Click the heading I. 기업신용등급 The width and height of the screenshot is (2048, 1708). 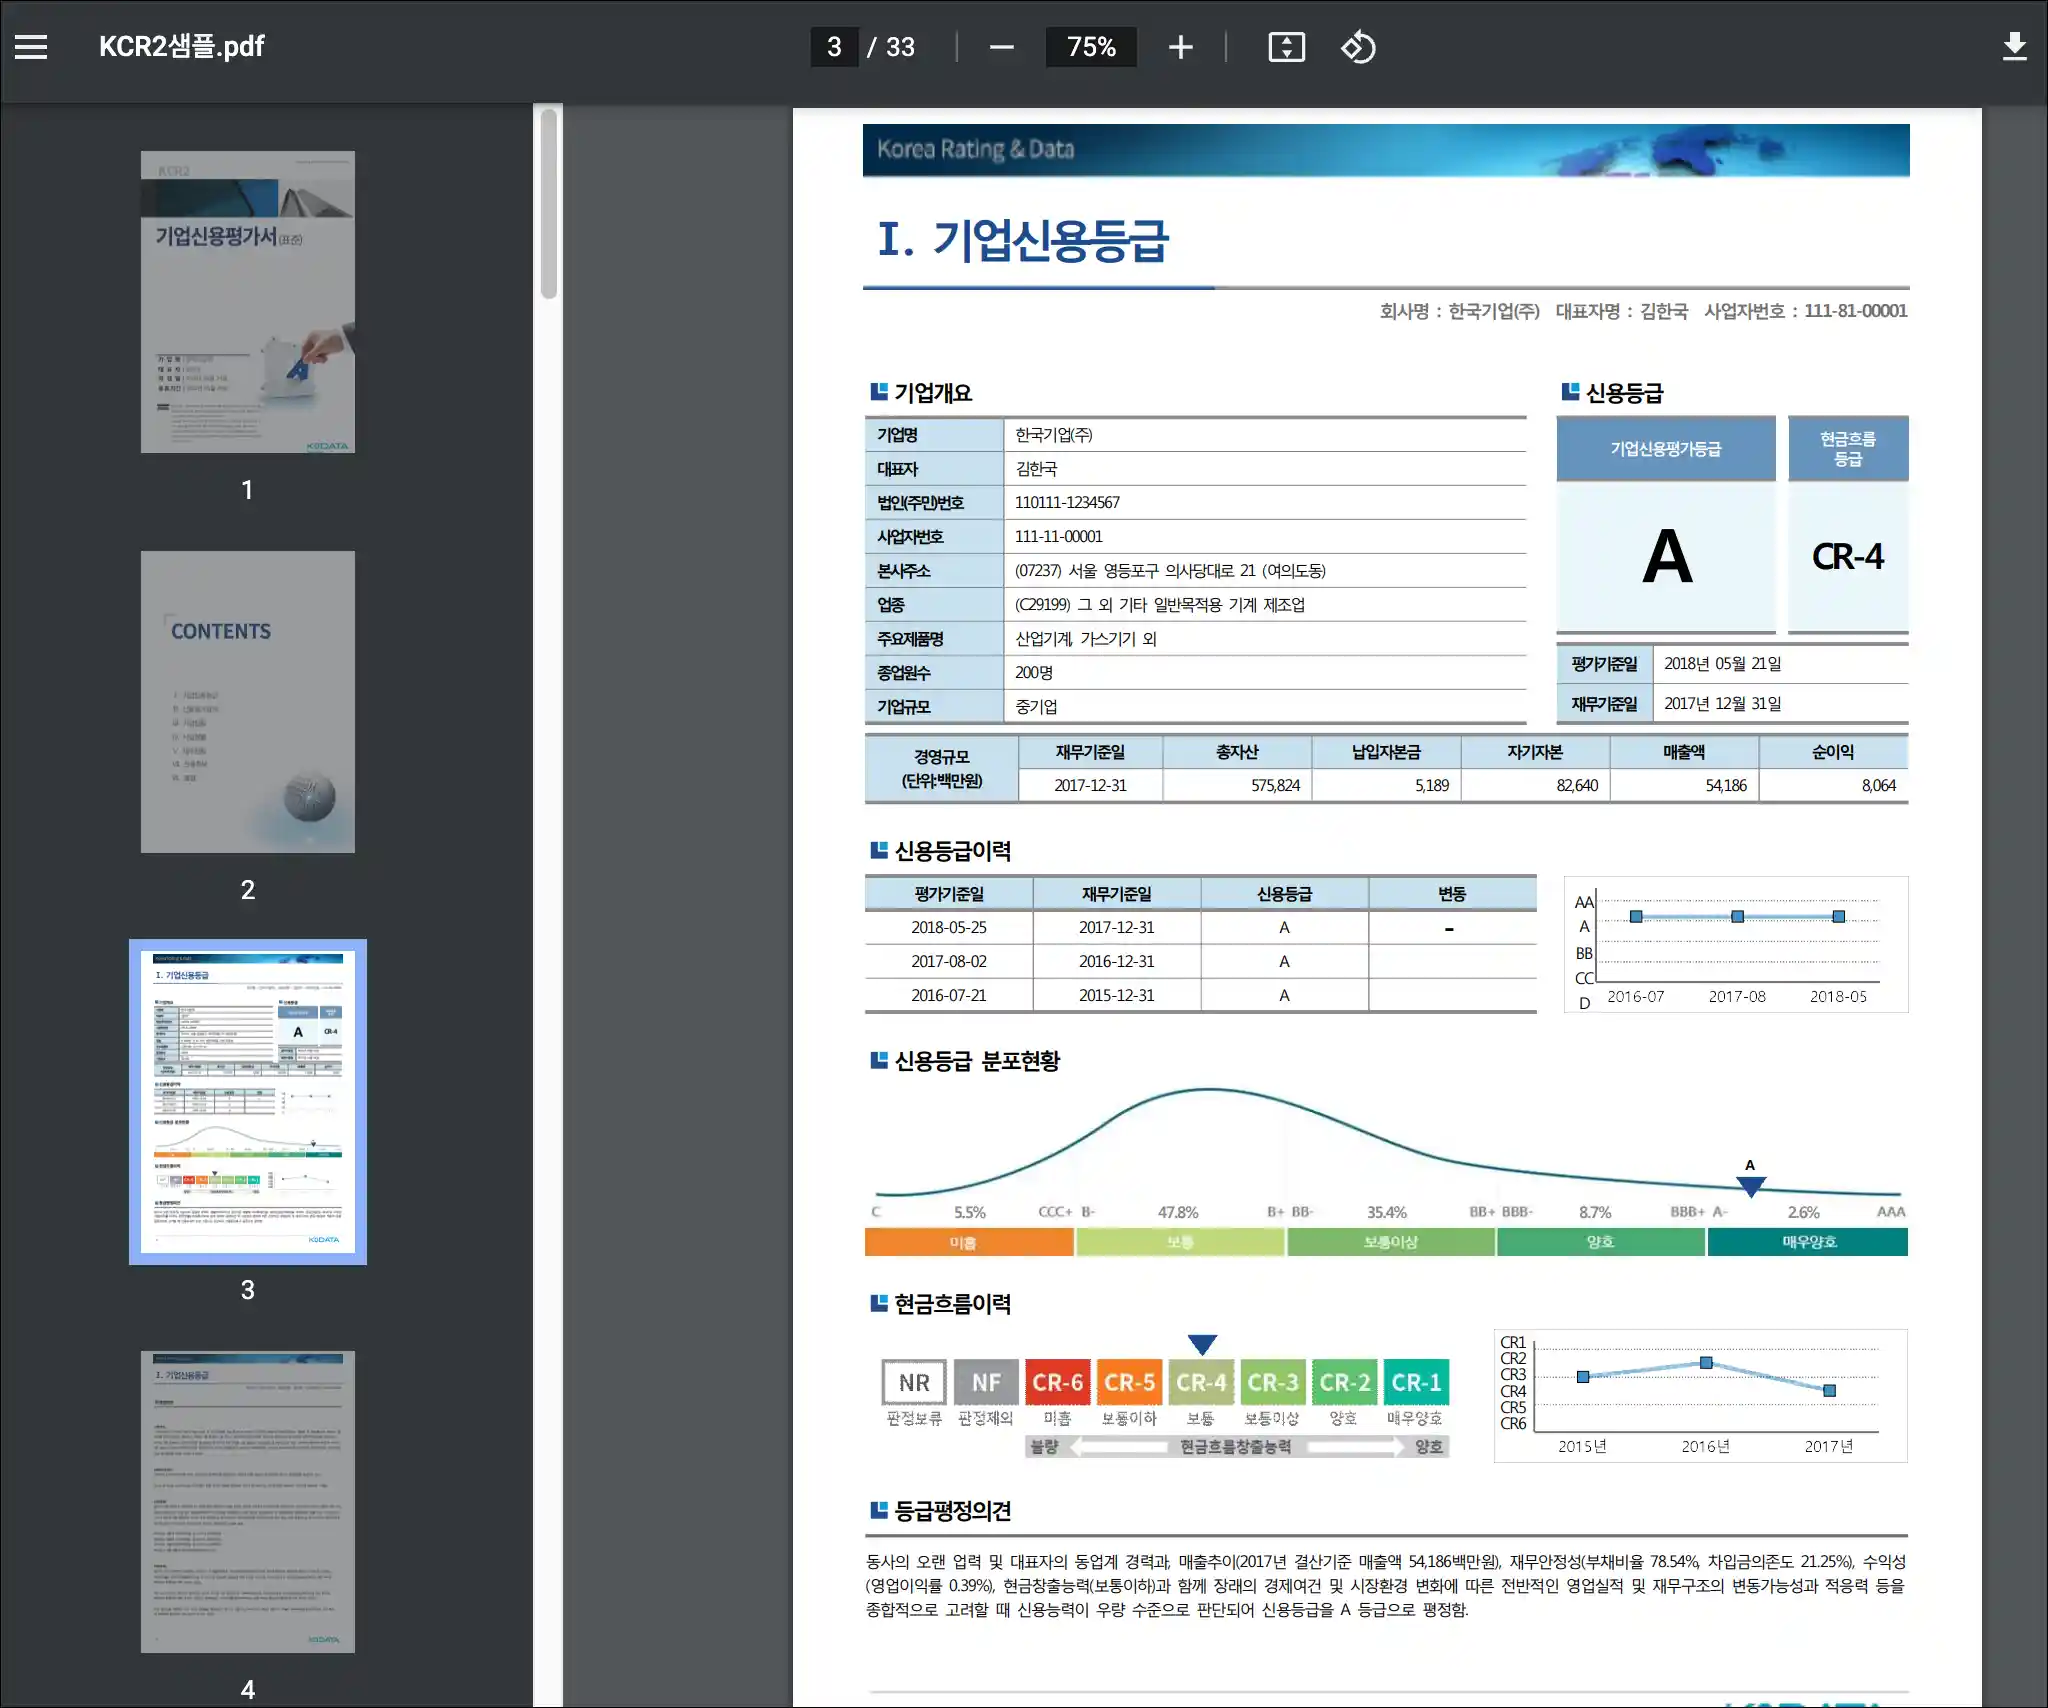1023,240
